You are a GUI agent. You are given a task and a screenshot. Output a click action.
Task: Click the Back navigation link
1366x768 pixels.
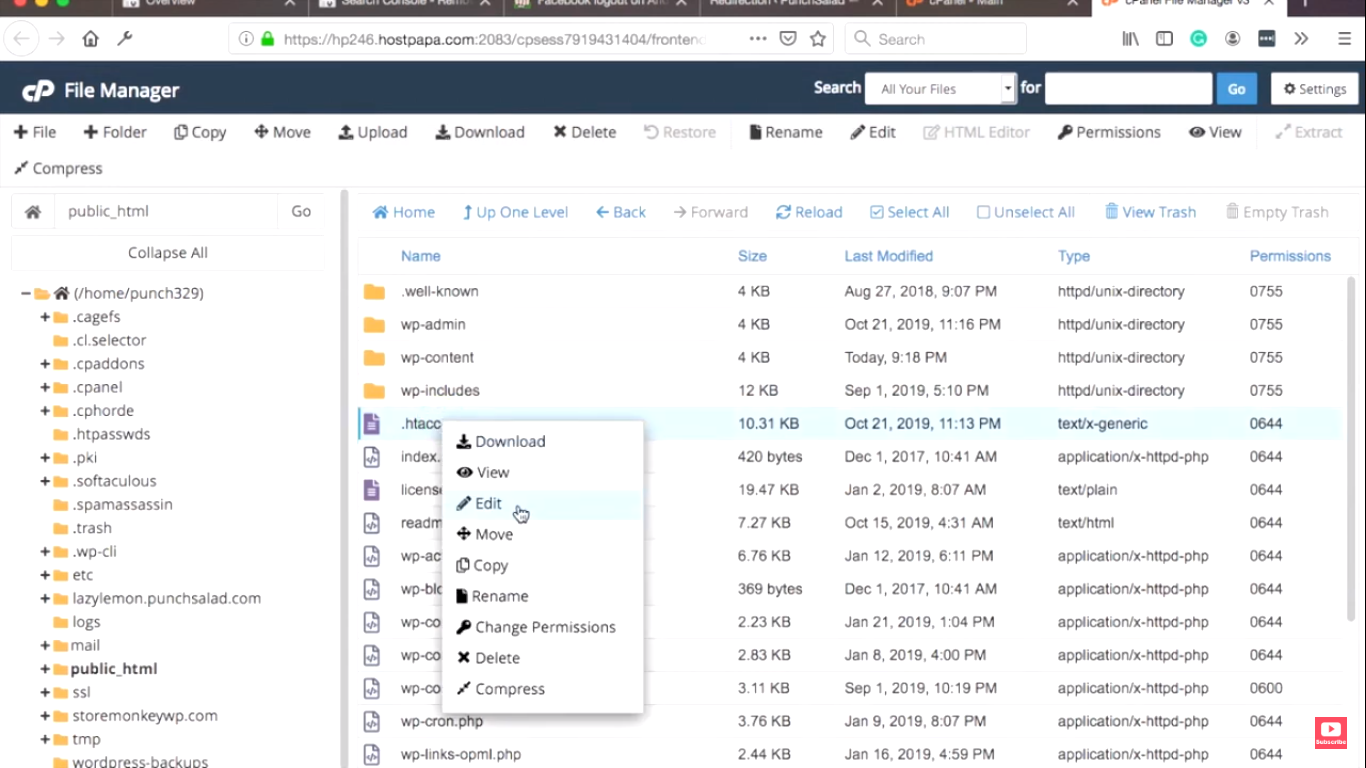pos(621,212)
